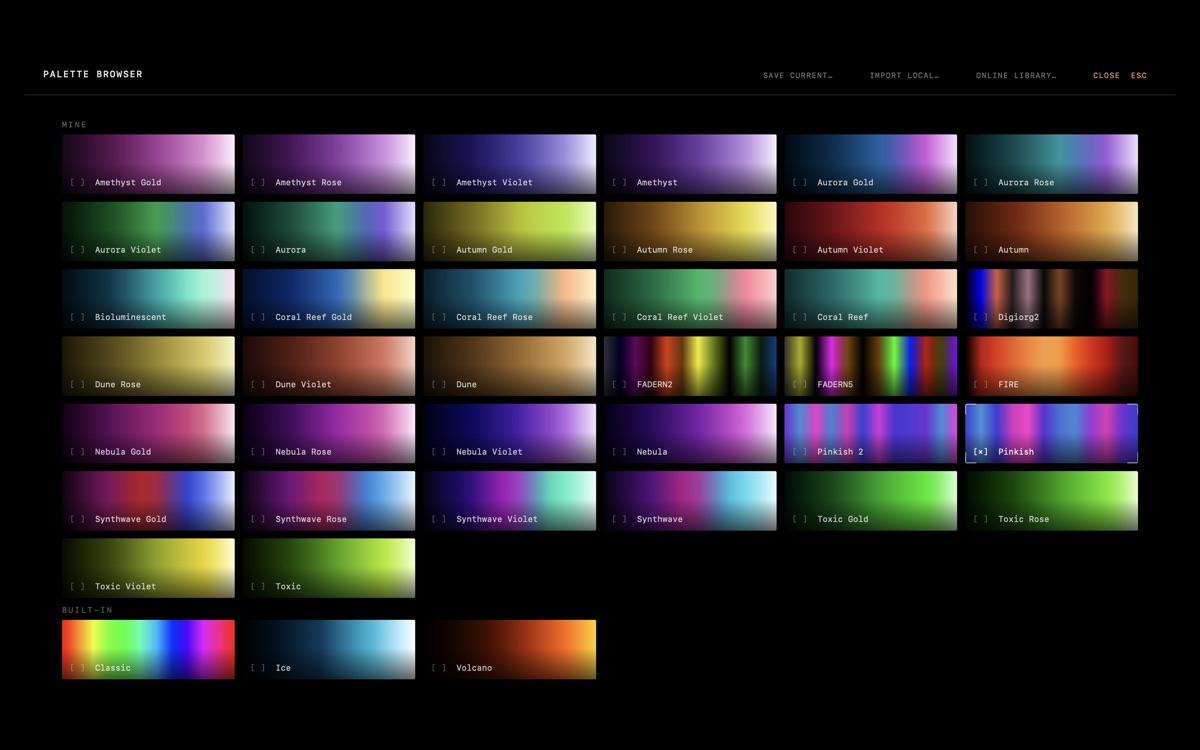Select the Ice built-in palette

(329, 650)
